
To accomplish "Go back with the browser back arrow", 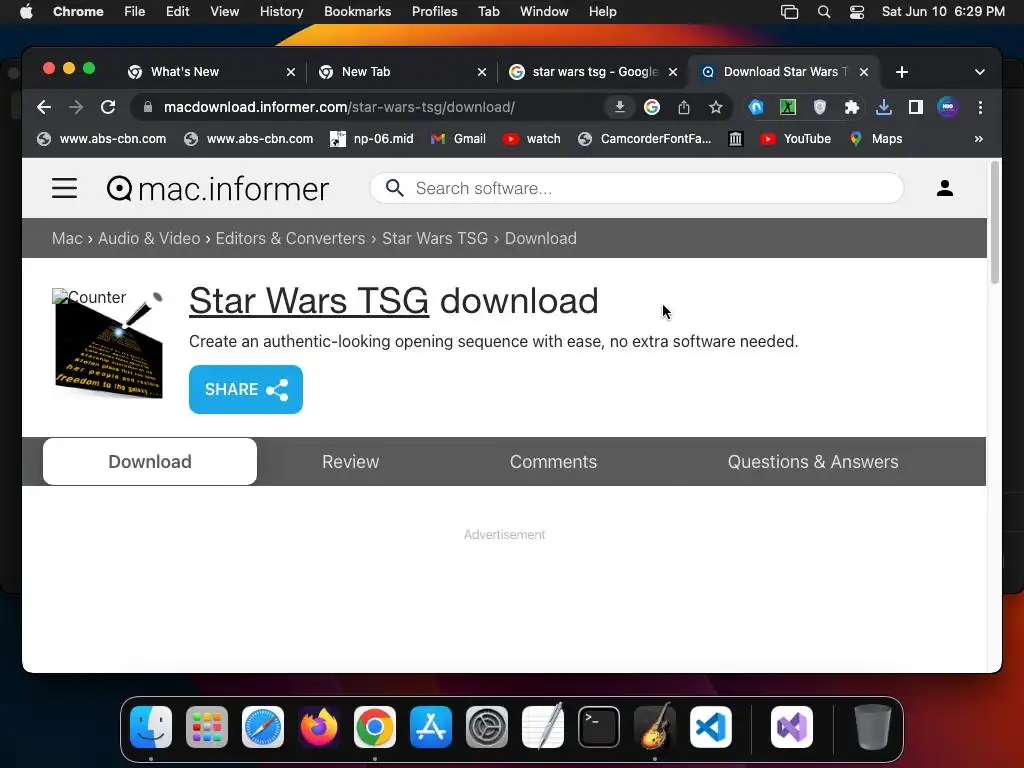I will (44, 107).
